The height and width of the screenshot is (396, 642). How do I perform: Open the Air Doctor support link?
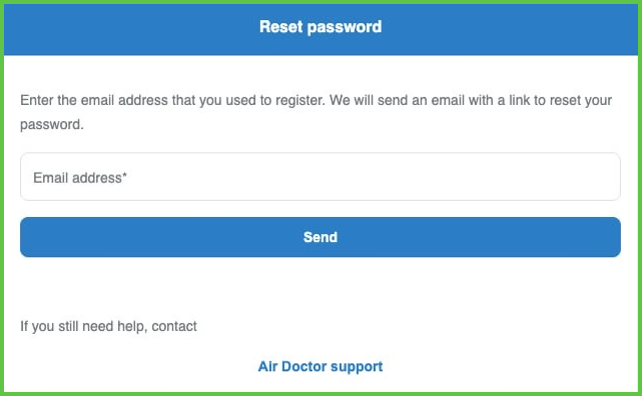pyautogui.click(x=320, y=367)
